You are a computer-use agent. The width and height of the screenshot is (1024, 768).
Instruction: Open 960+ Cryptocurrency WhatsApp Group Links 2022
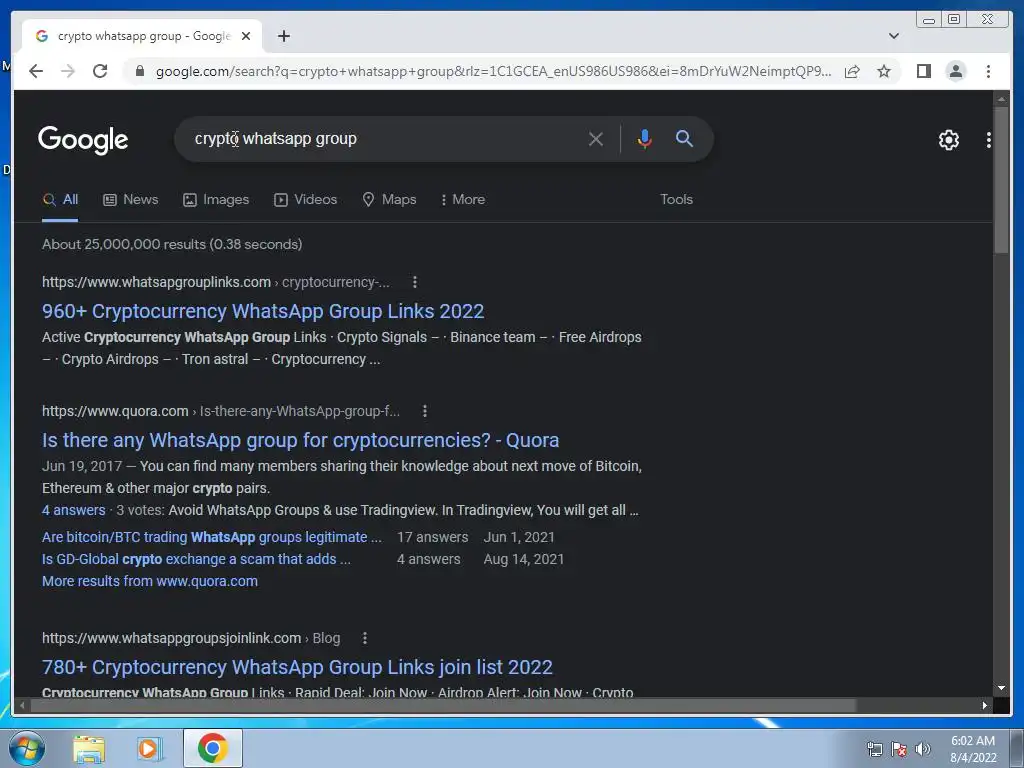pyautogui.click(x=263, y=311)
